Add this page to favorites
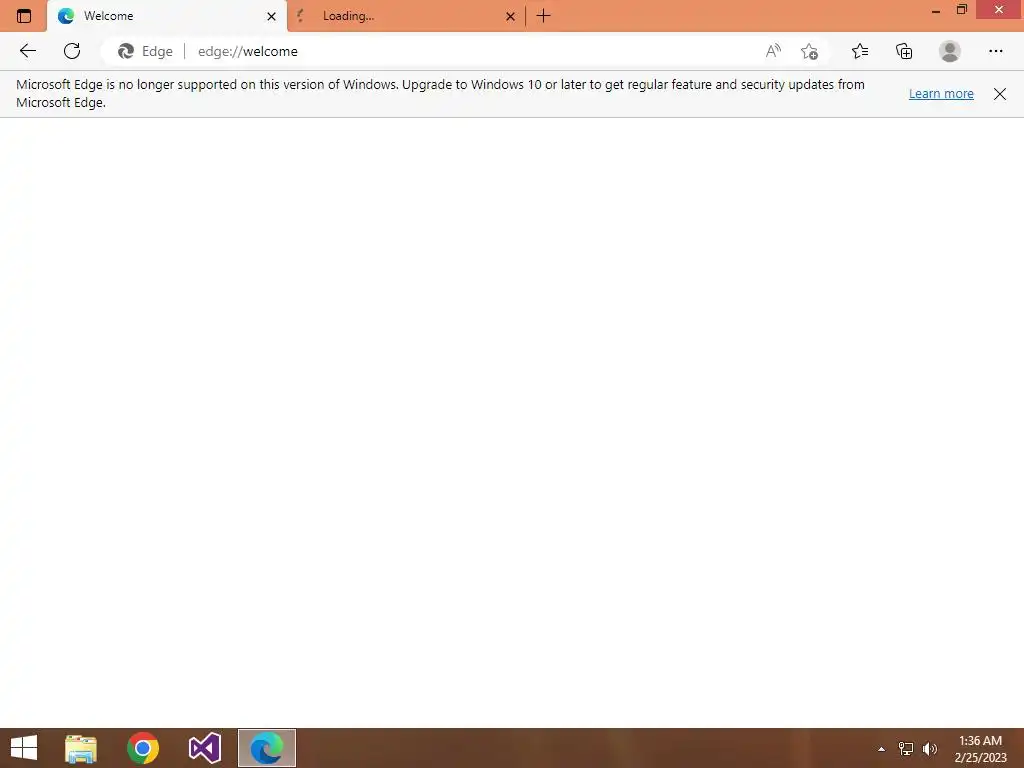Viewport: 1024px width, 768px height. (x=809, y=51)
